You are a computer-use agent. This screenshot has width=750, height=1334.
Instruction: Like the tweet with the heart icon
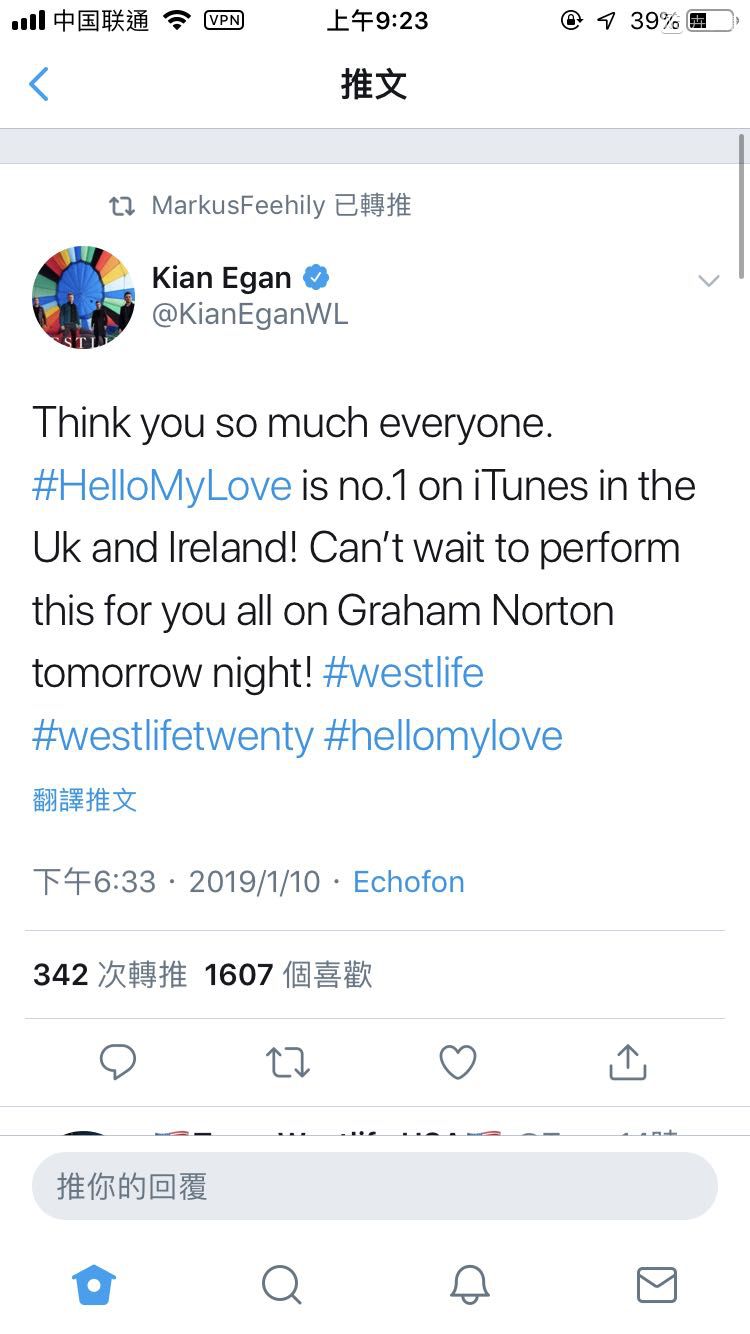tap(458, 1062)
